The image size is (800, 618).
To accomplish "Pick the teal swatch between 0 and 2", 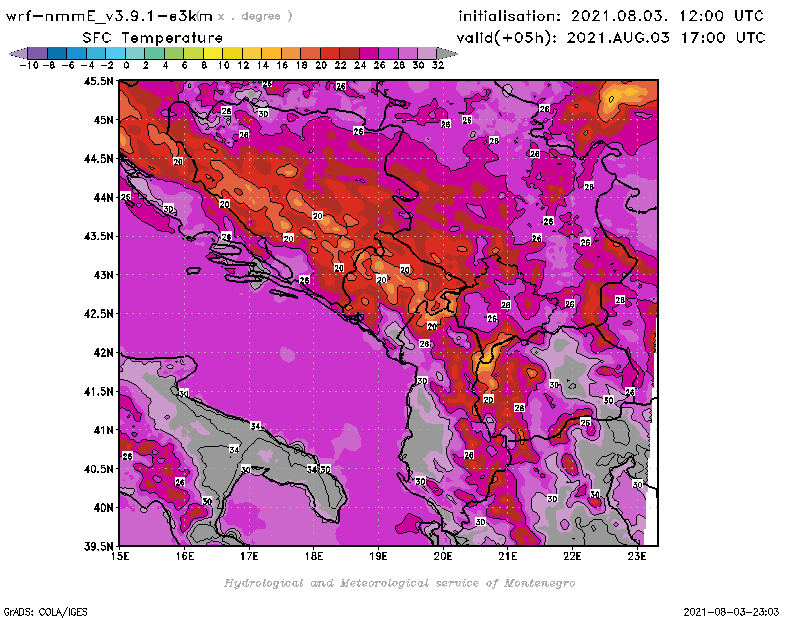I will (135, 53).
